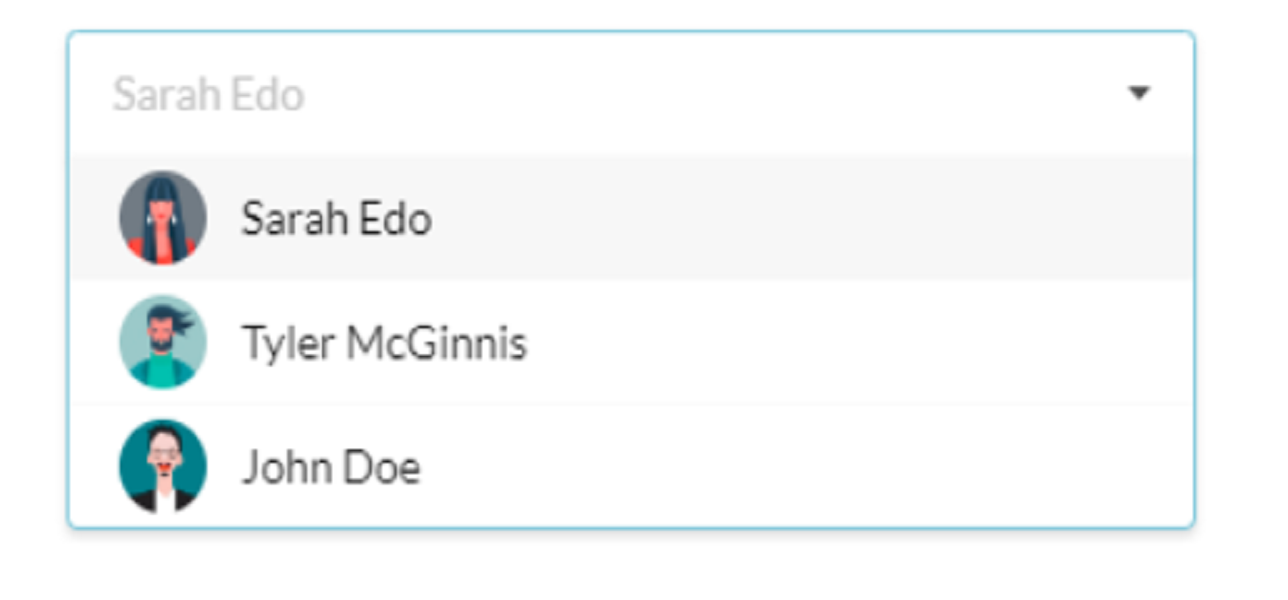Image resolution: width=1288 pixels, height=600 pixels.
Task: Focus the Sarah Edo placeholder search field
Action: click(631, 94)
